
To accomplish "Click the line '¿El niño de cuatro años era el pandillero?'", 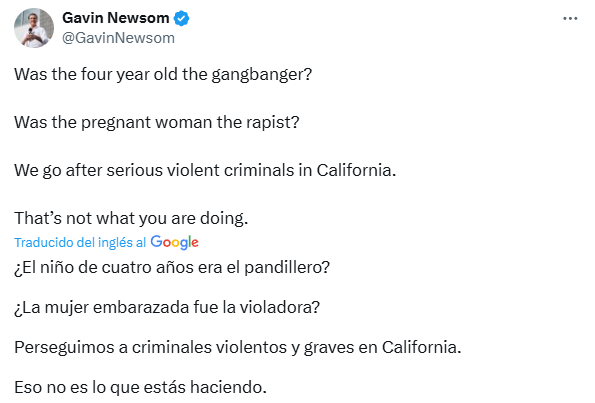I will (x=172, y=268).
